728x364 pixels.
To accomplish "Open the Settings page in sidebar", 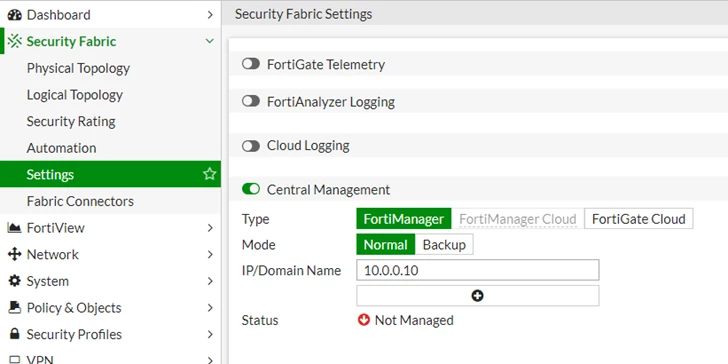I will 110,174.
